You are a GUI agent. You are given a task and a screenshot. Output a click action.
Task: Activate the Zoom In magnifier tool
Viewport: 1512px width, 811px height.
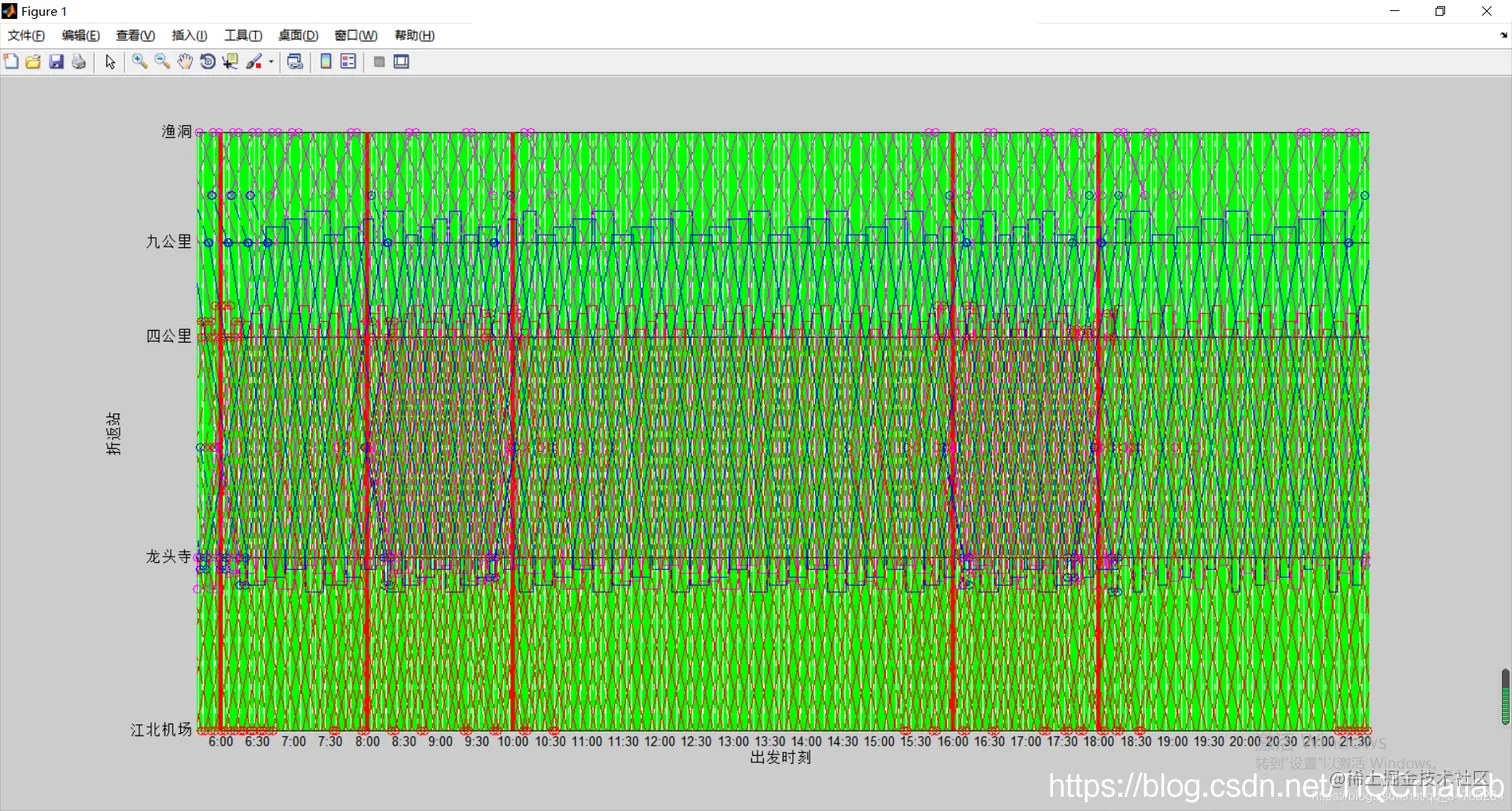point(140,62)
